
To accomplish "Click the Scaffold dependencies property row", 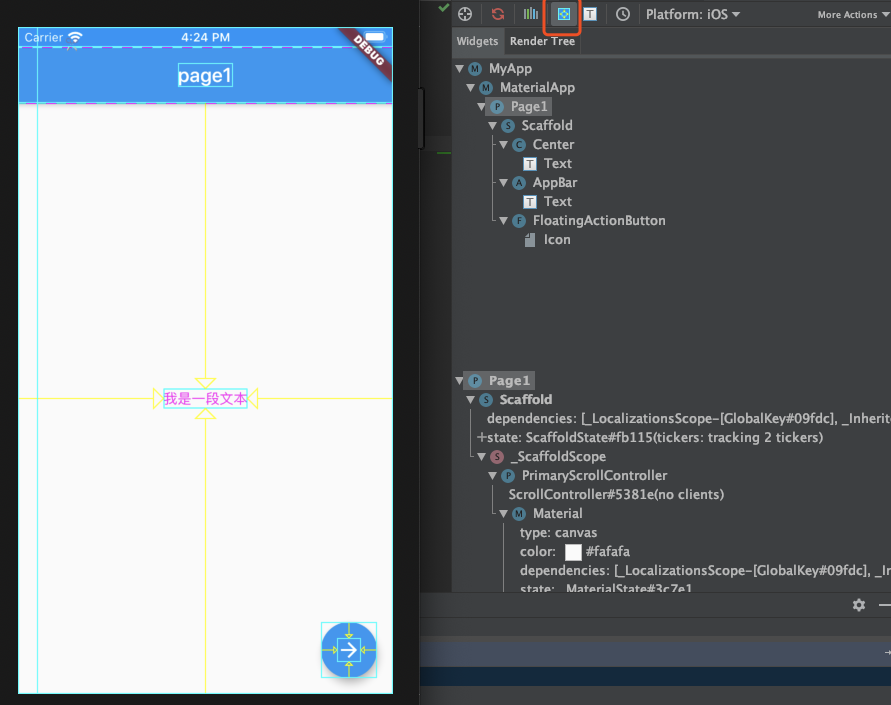I will 689,419.
